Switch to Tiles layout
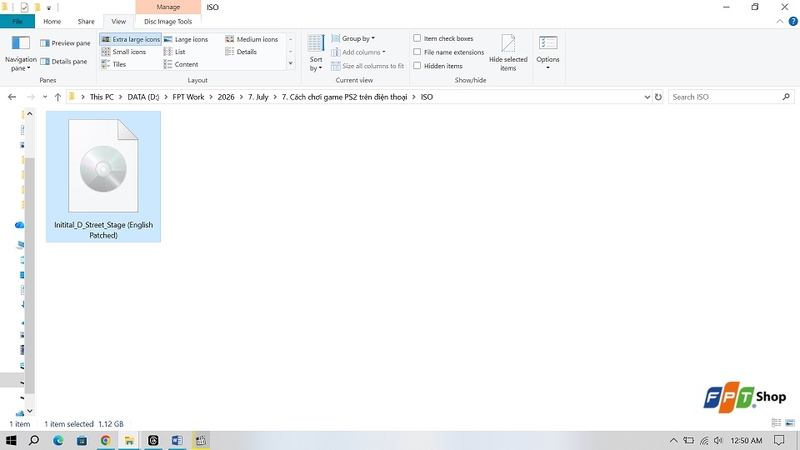This screenshot has height=450, width=800. 114,64
